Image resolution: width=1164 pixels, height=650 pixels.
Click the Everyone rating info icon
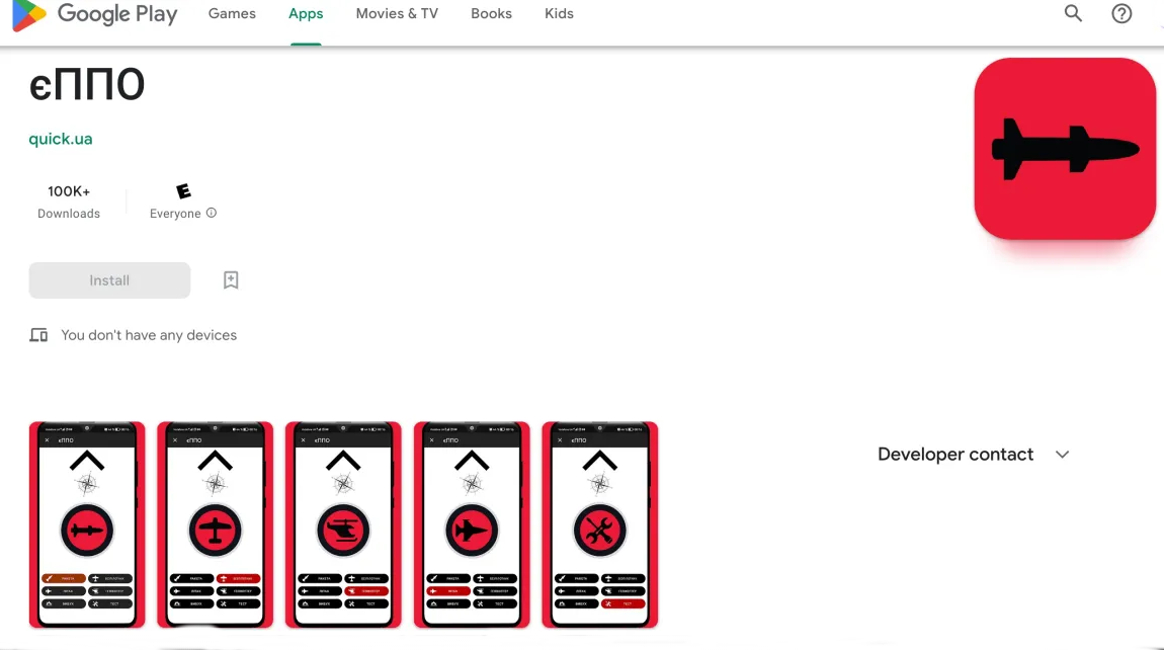click(x=211, y=213)
